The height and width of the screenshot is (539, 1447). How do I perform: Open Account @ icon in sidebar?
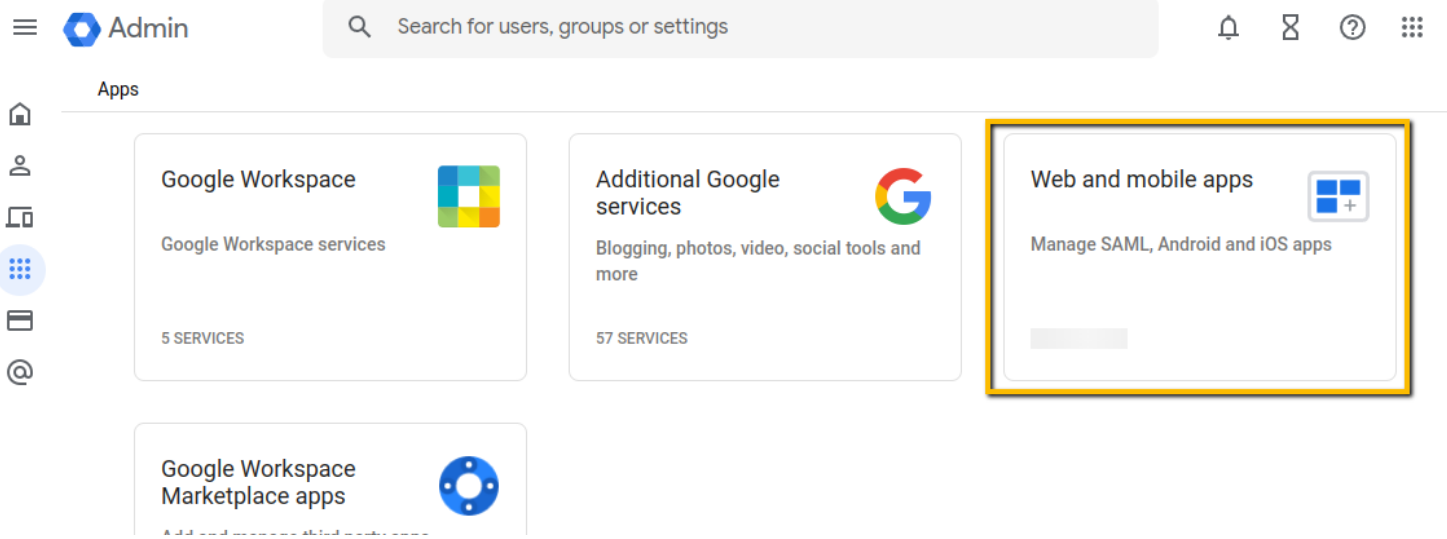pyautogui.click(x=20, y=373)
